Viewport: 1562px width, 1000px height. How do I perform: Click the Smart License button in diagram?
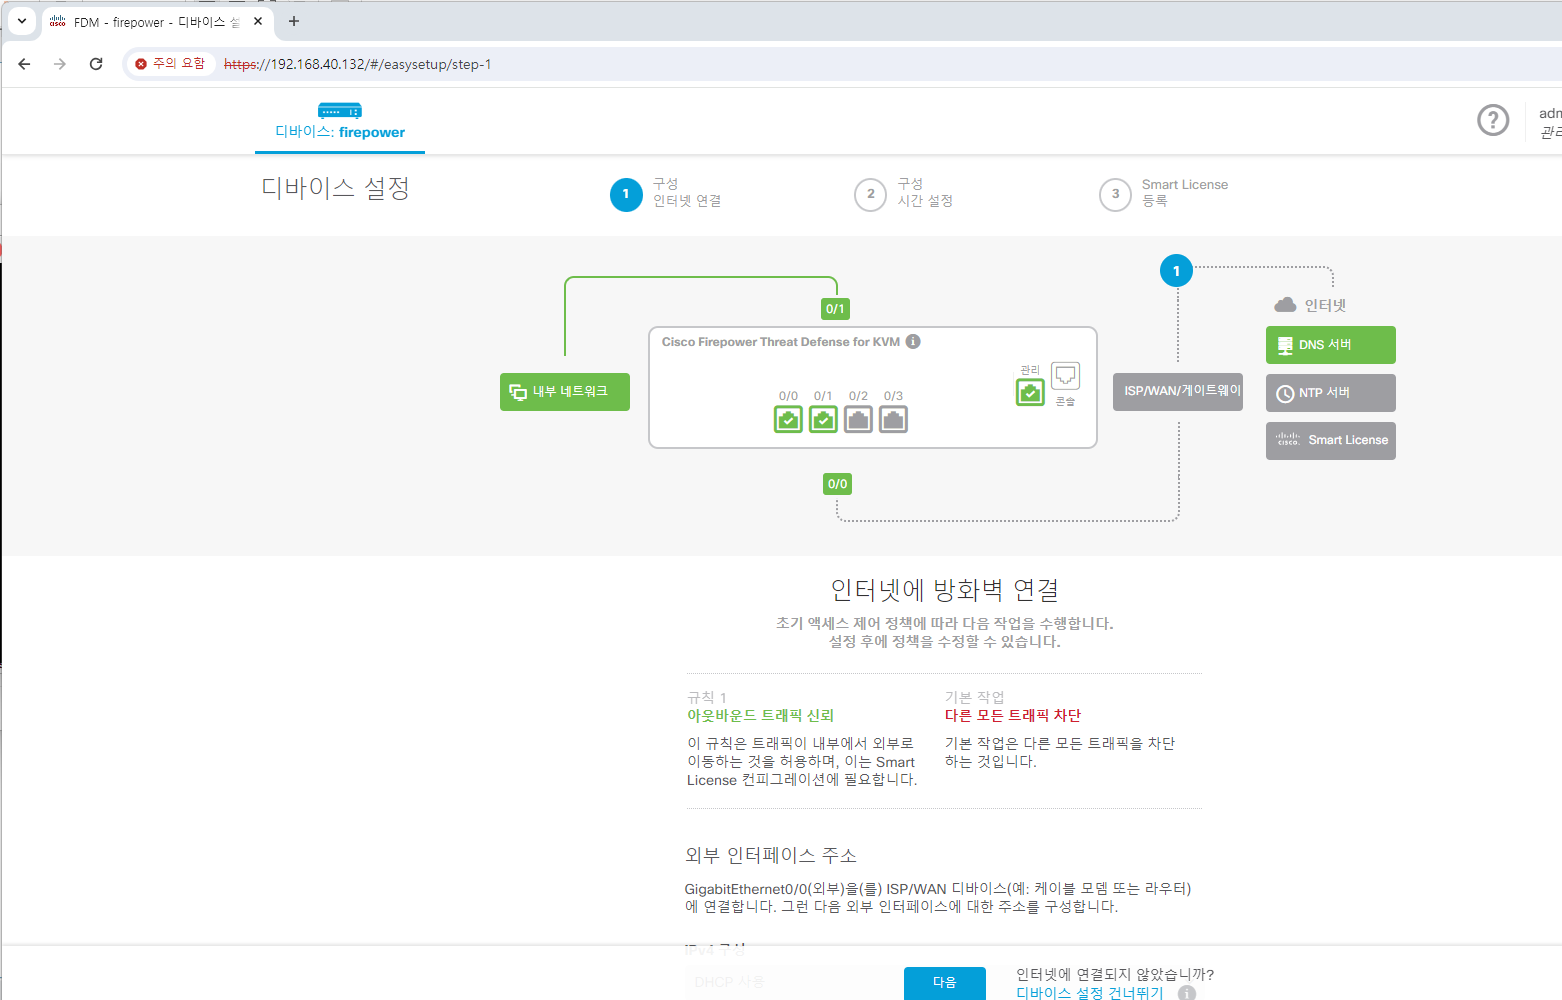(x=1331, y=441)
